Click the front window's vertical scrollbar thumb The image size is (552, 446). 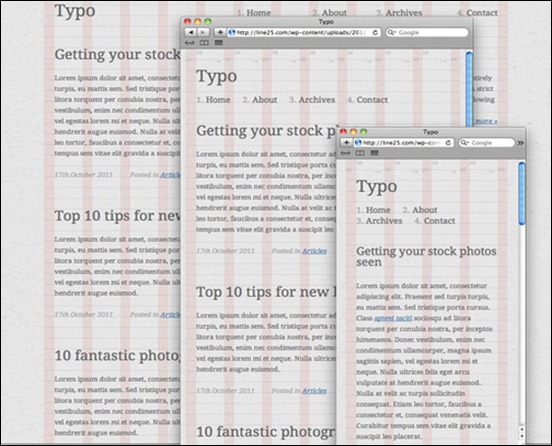521,193
